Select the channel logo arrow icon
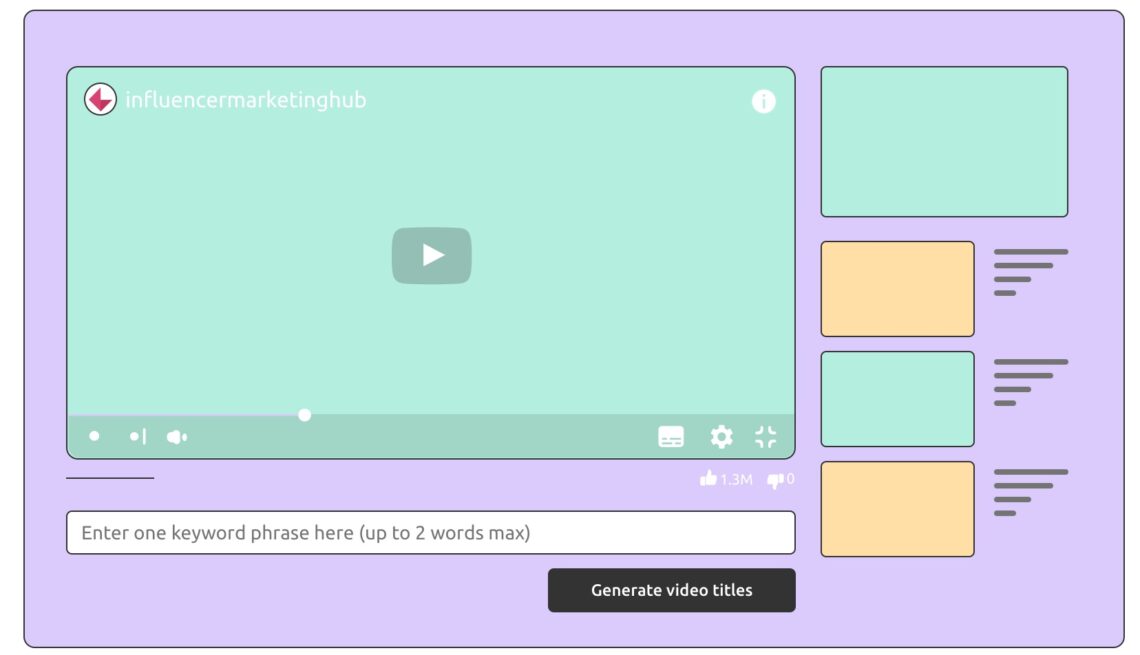The image size is (1140, 655). tap(99, 100)
